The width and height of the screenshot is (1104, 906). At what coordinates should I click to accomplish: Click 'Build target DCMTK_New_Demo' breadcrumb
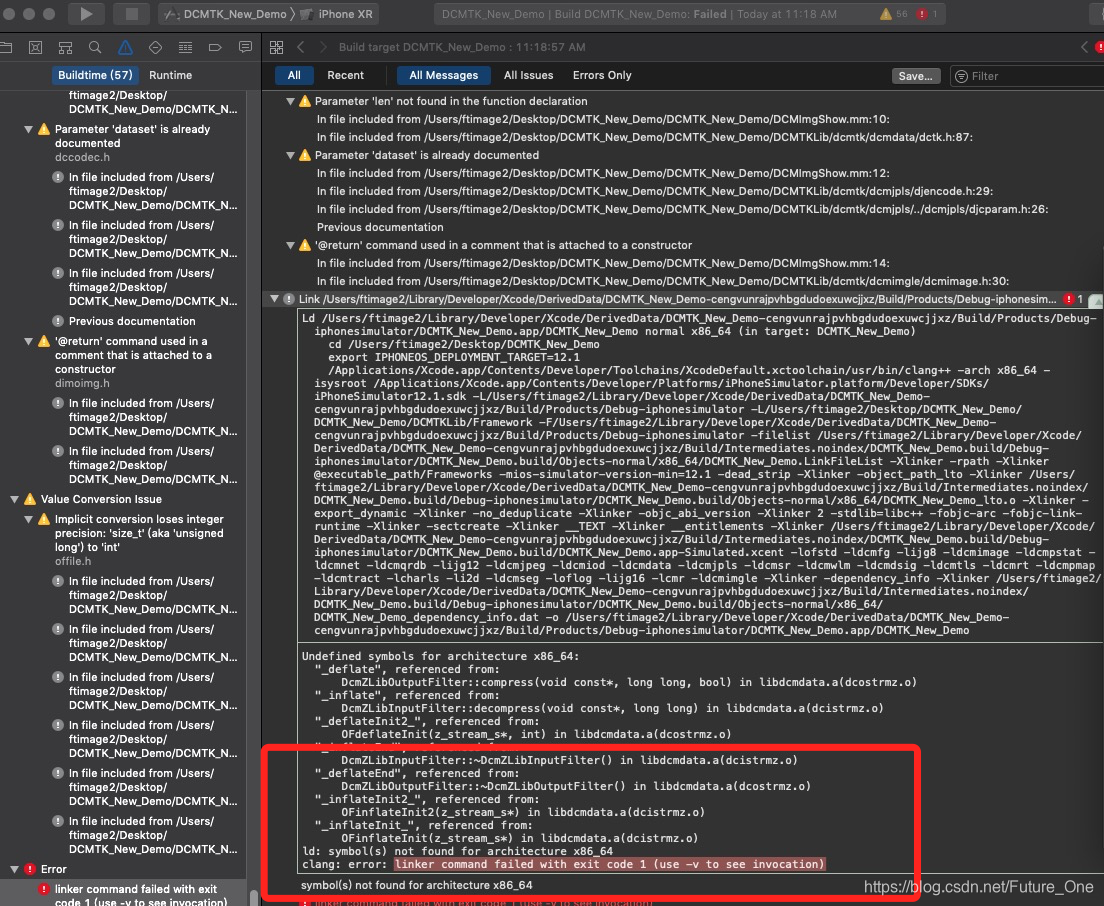462,47
